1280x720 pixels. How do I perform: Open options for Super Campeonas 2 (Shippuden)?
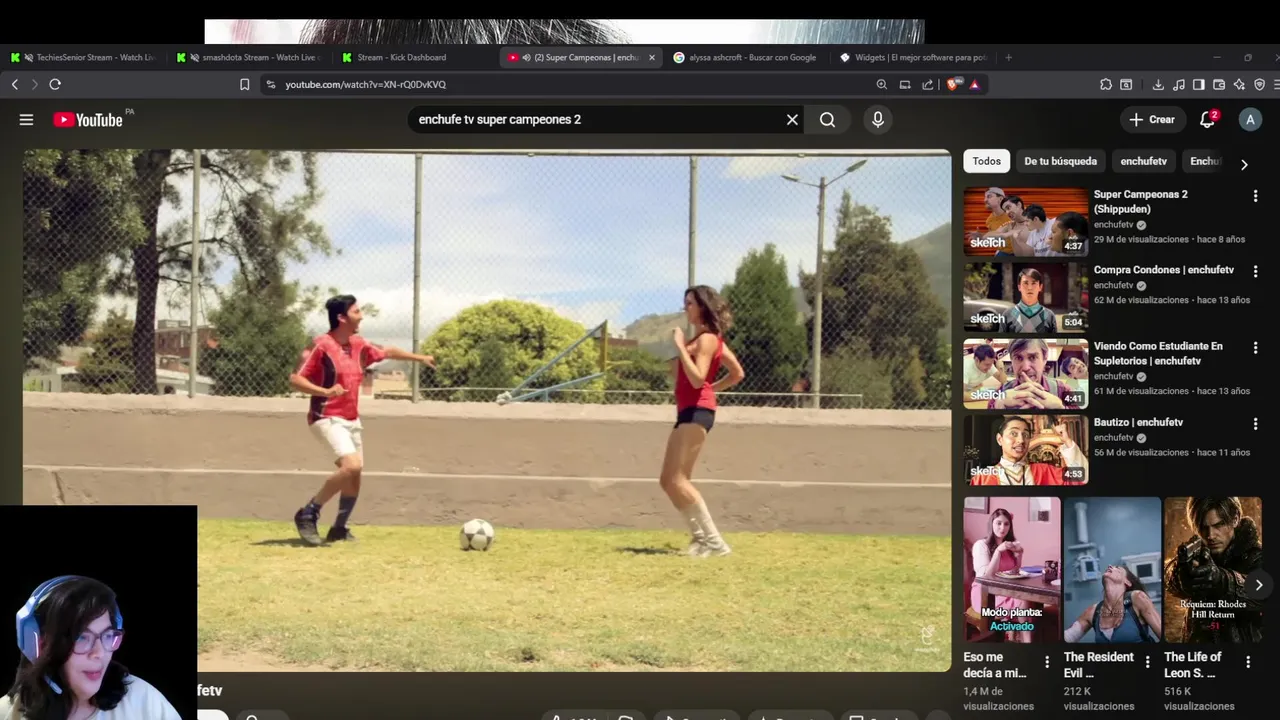pyautogui.click(x=1255, y=196)
